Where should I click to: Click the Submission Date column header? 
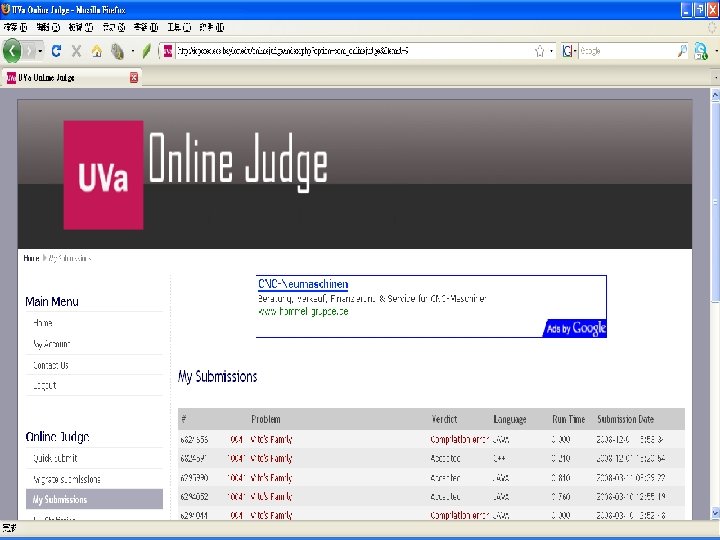[625, 419]
